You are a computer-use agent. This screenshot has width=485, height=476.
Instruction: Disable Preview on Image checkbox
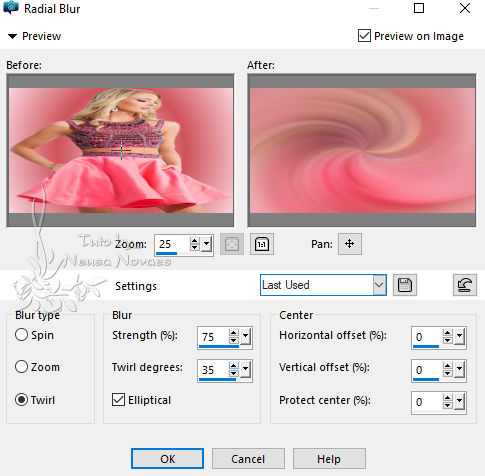coord(364,36)
